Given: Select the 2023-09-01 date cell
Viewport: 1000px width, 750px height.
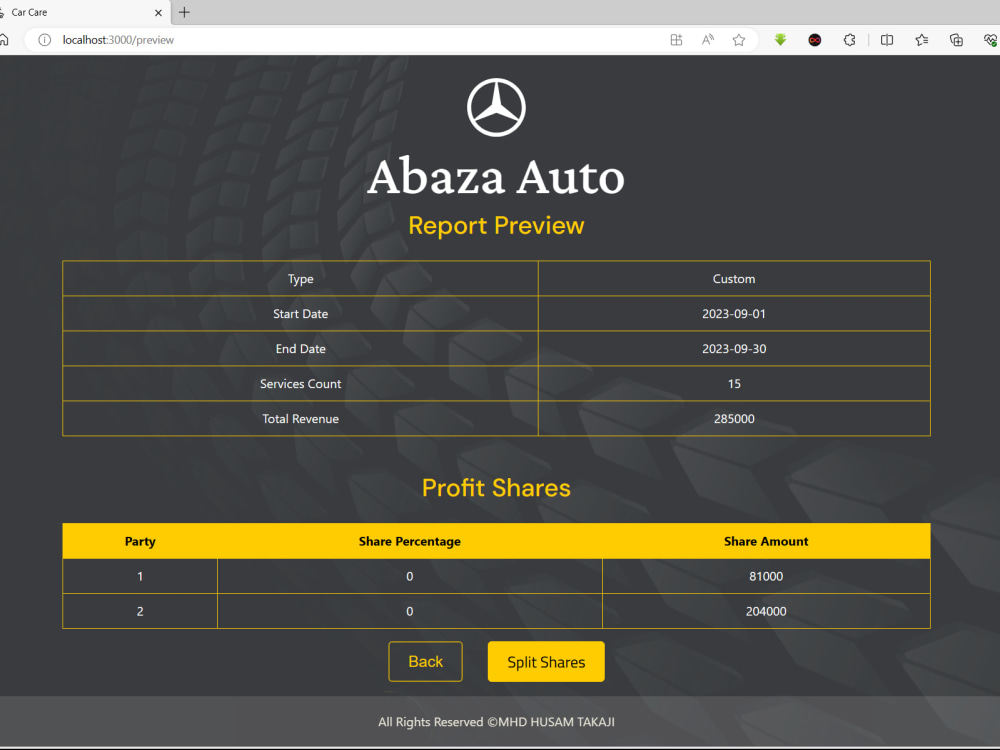Looking at the screenshot, I should 734,314.
